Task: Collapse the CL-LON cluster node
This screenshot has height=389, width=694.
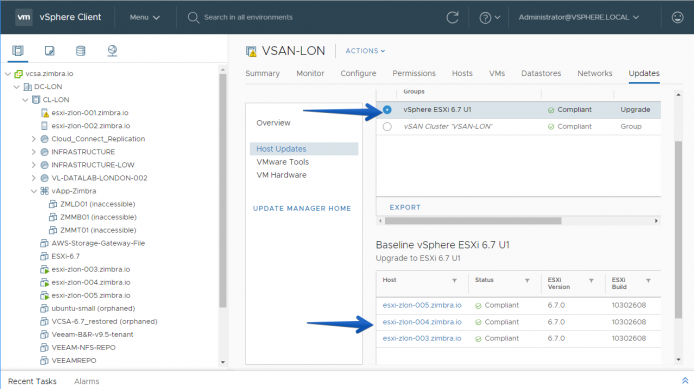Action: tap(25, 100)
